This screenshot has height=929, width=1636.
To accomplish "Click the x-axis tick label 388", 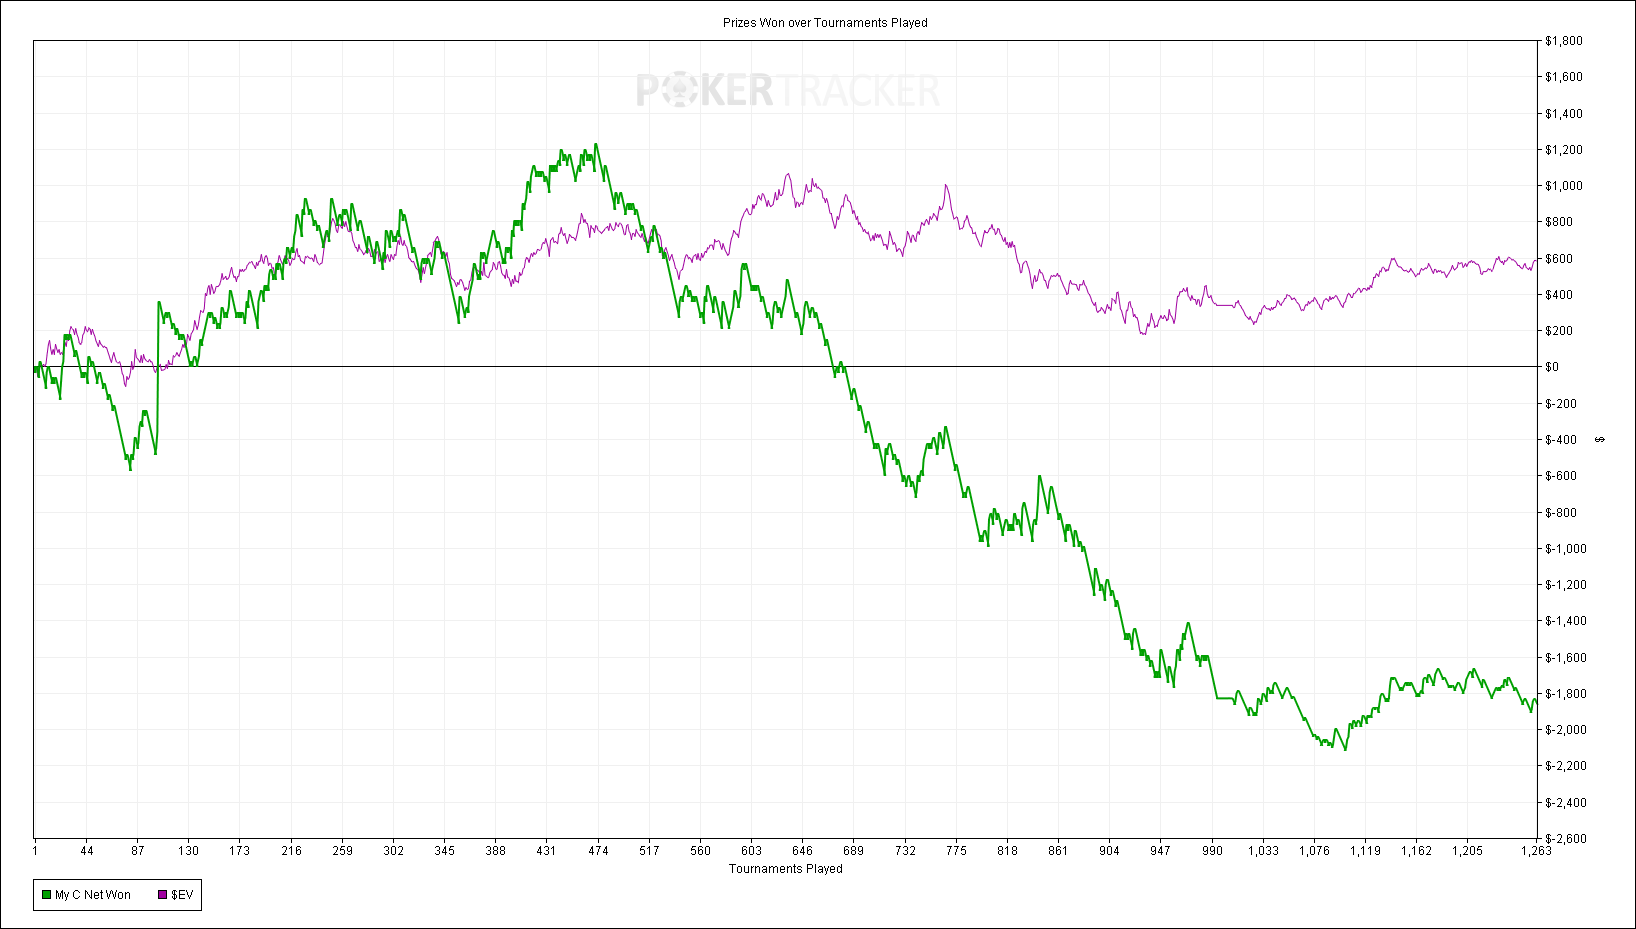I will [496, 851].
